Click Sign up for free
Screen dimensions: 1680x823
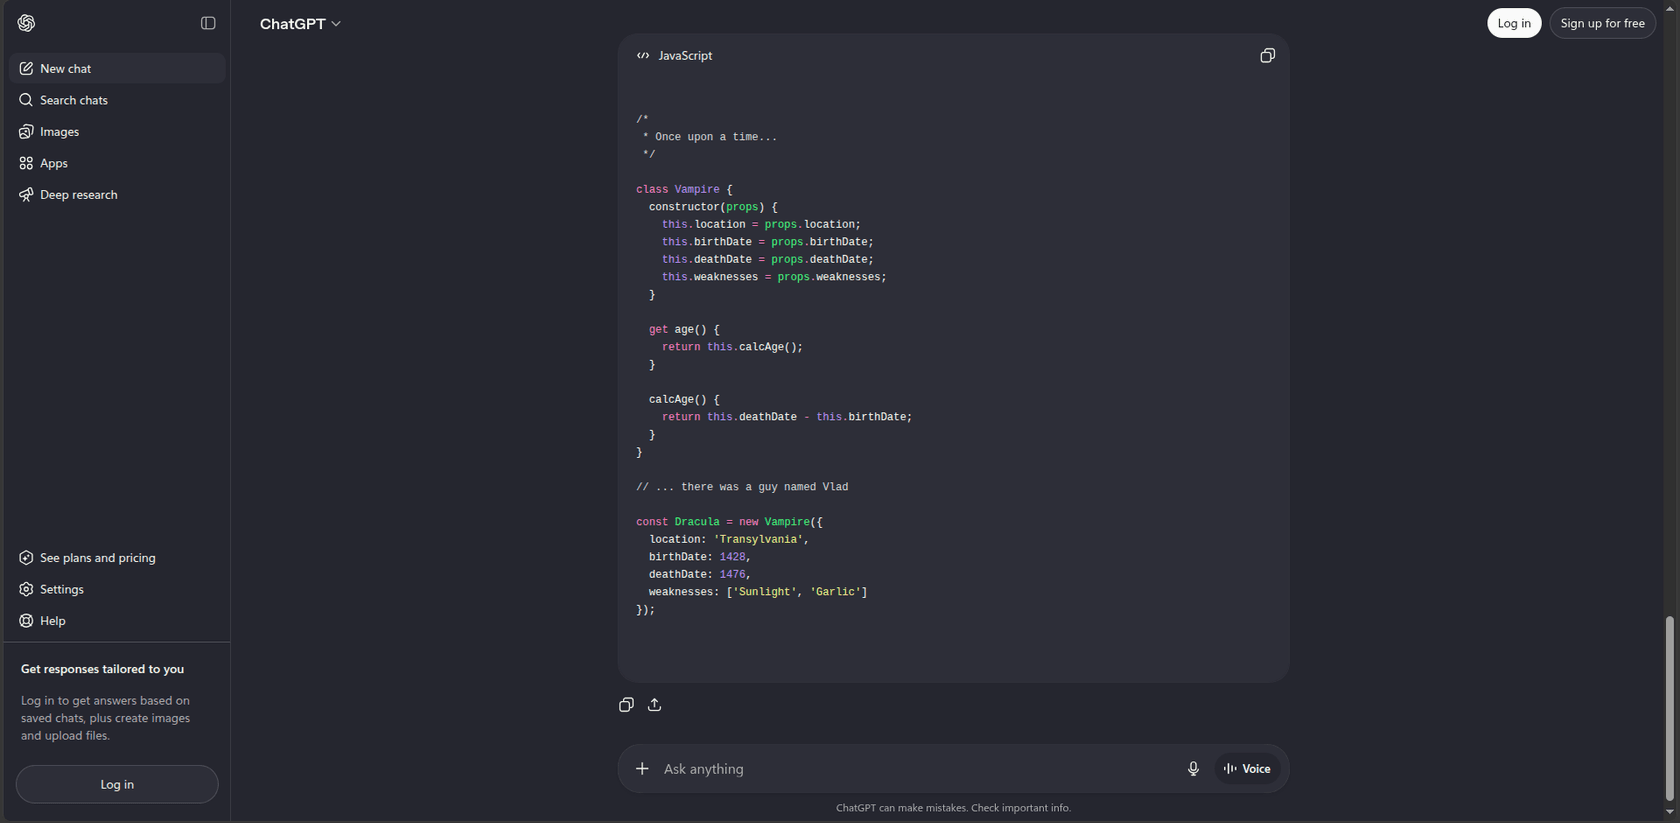1602,23
